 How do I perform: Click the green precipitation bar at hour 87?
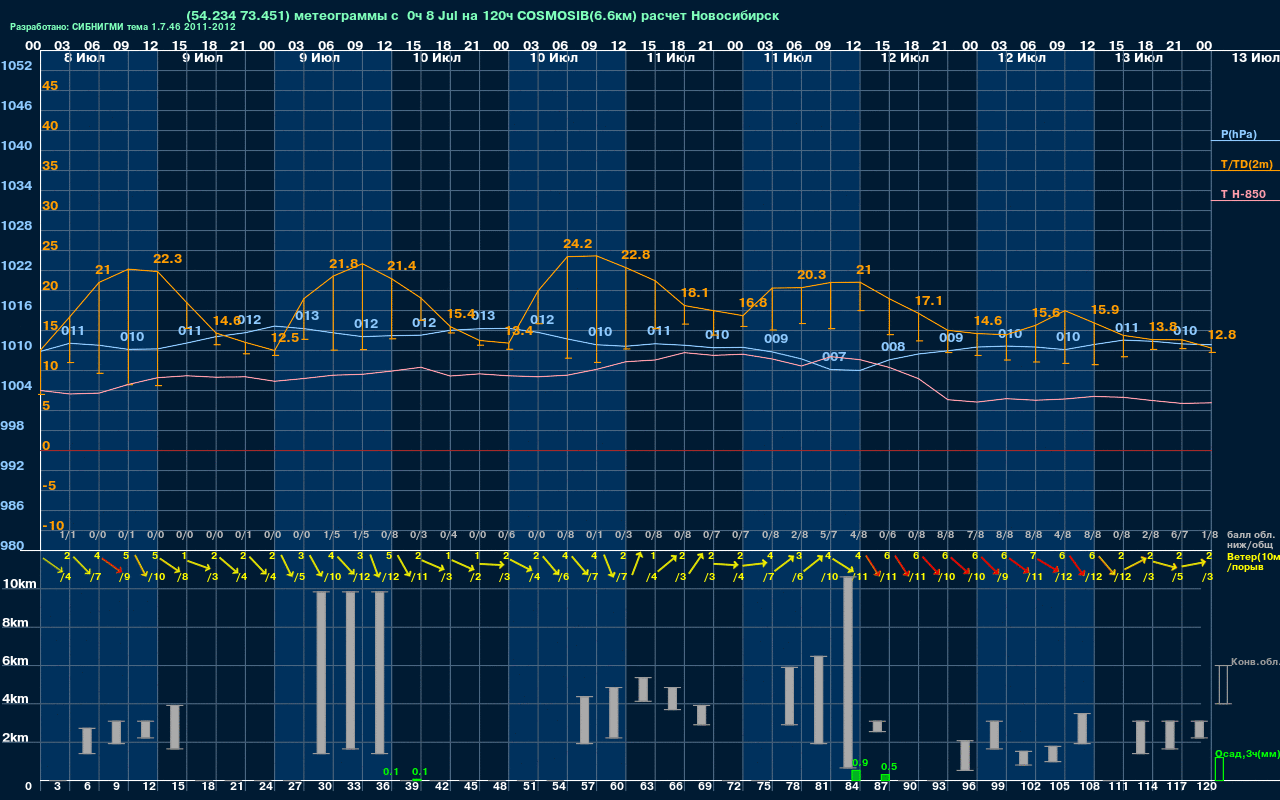point(885,777)
